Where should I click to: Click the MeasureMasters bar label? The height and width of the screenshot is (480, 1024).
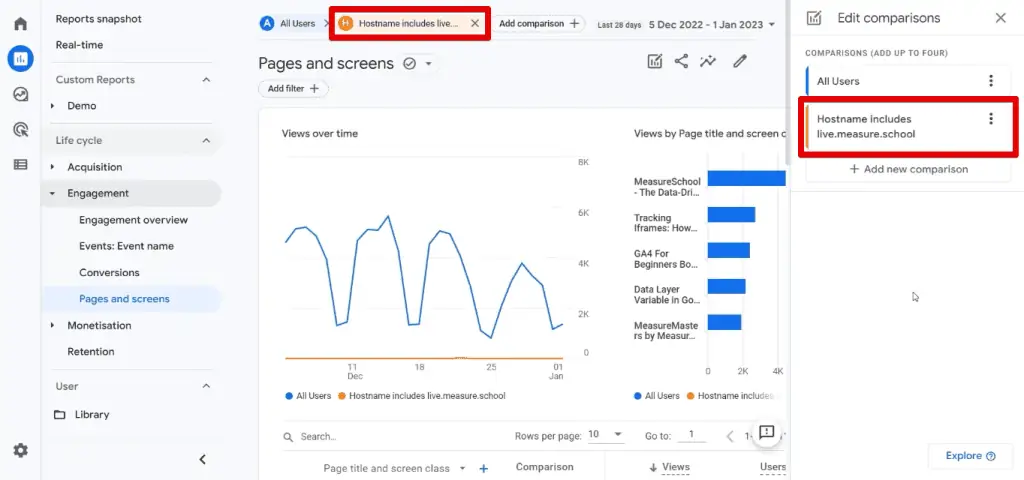click(666, 330)
